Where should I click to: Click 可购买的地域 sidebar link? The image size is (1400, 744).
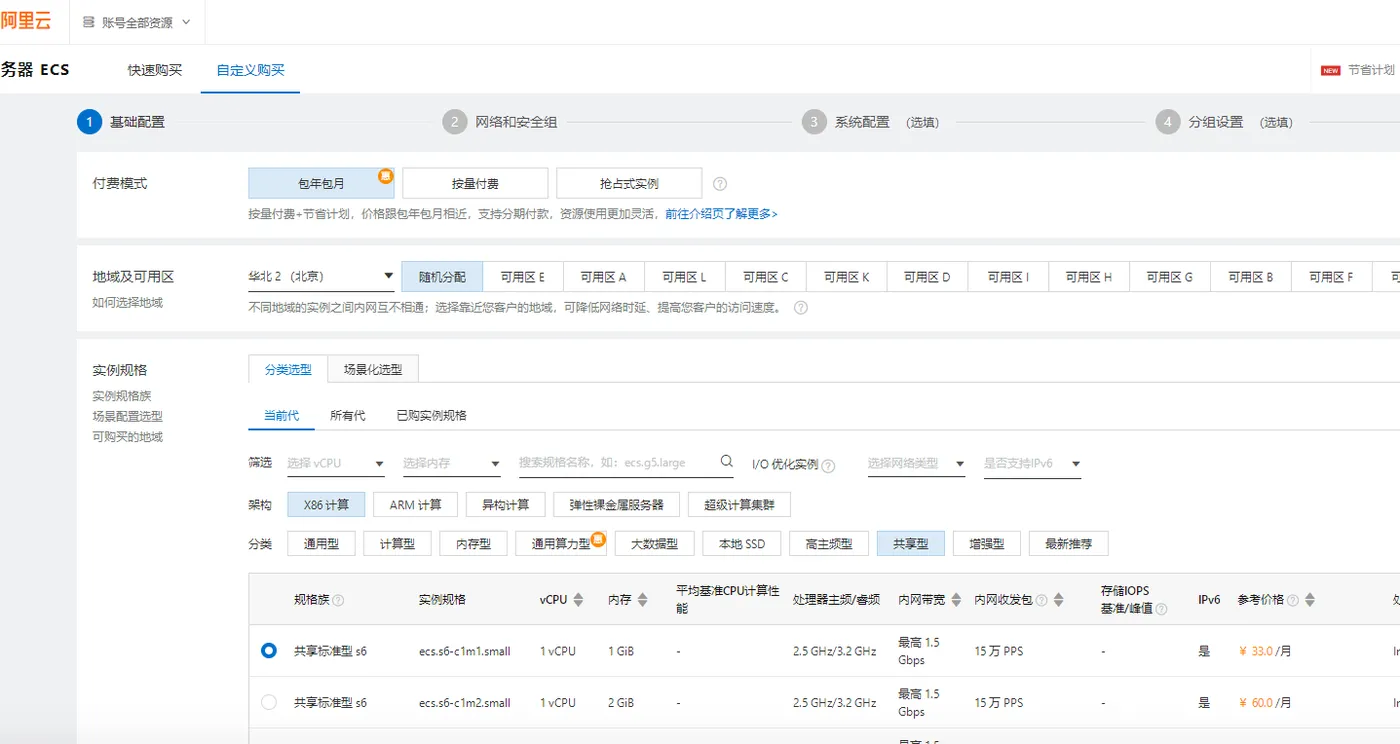click(127, 437)
